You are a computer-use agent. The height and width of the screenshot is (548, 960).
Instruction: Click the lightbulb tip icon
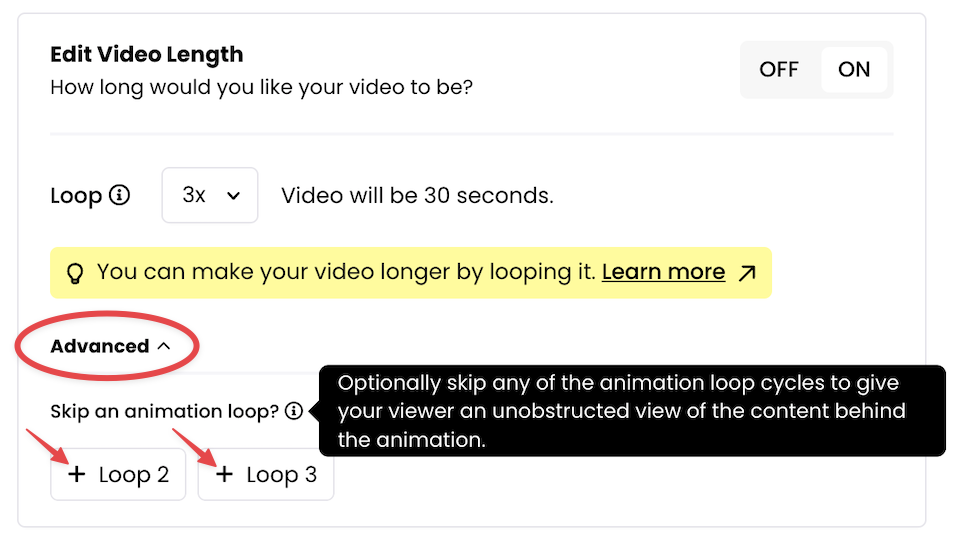pyautogui.click(x=75, y=273)
